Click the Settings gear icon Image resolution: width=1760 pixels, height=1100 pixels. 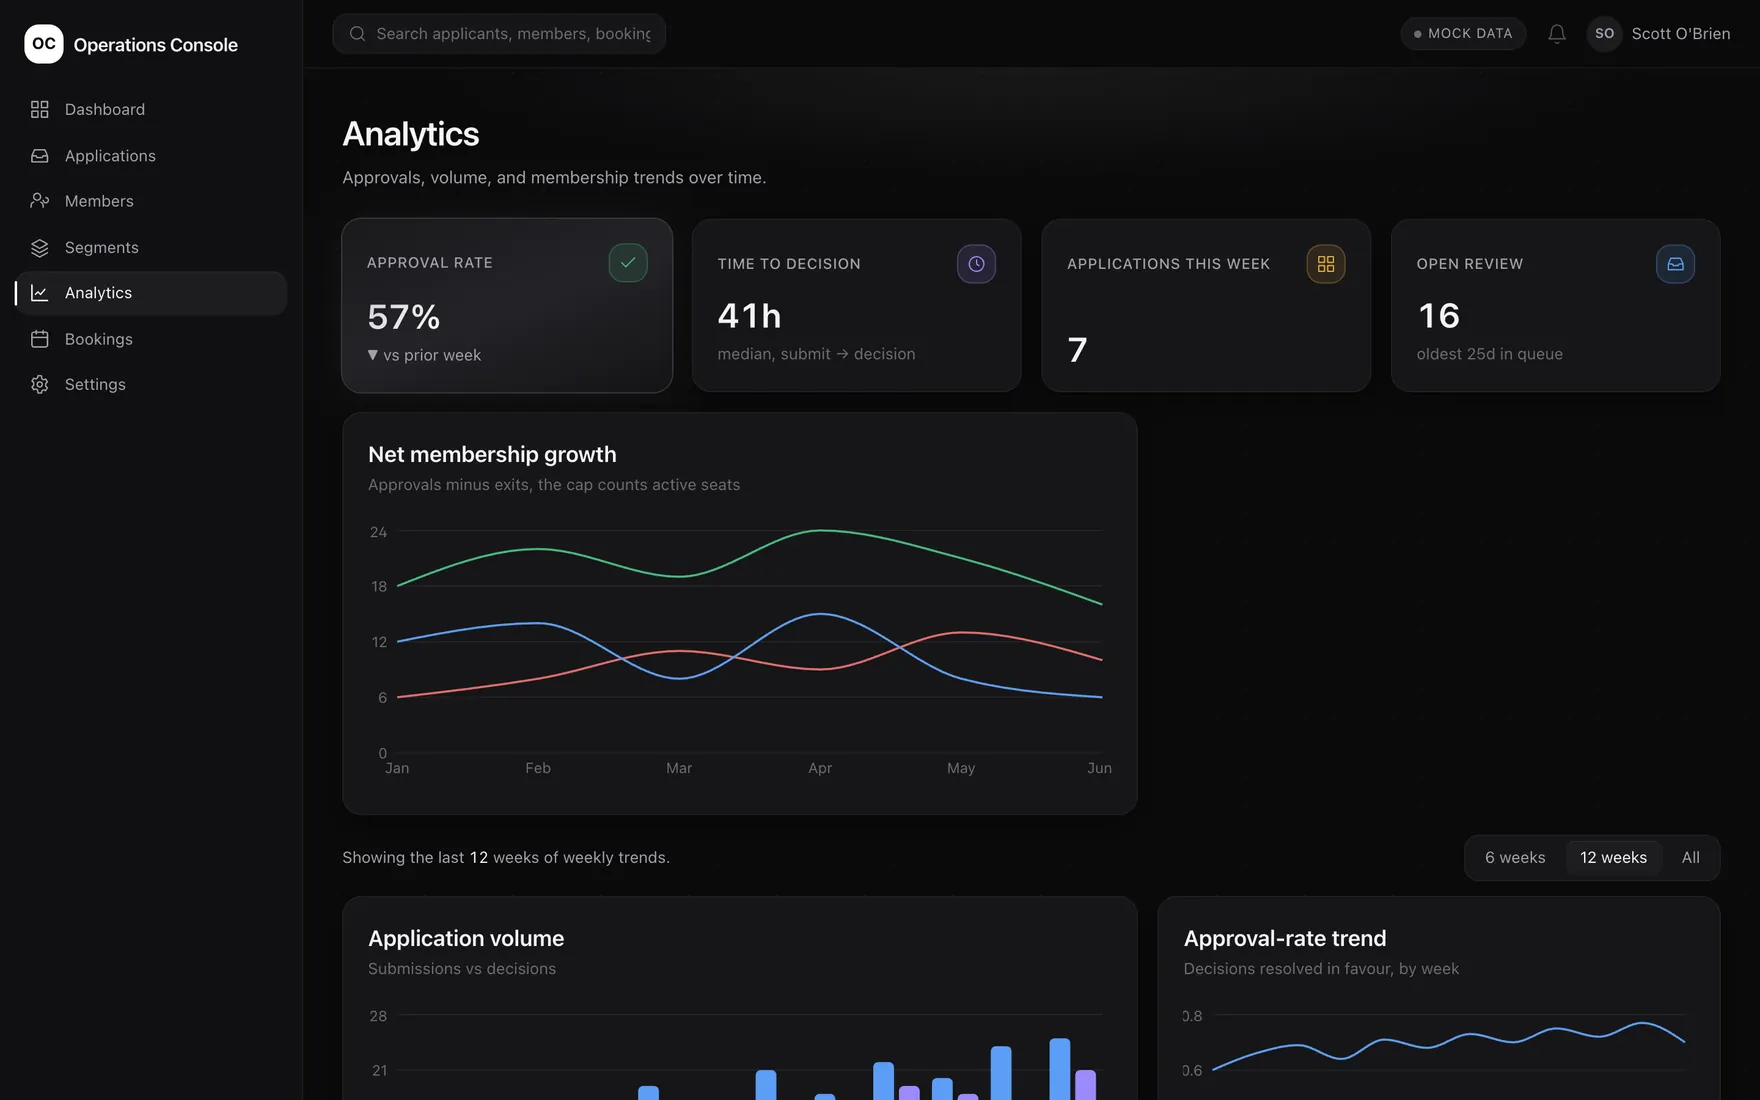point(40,384)
